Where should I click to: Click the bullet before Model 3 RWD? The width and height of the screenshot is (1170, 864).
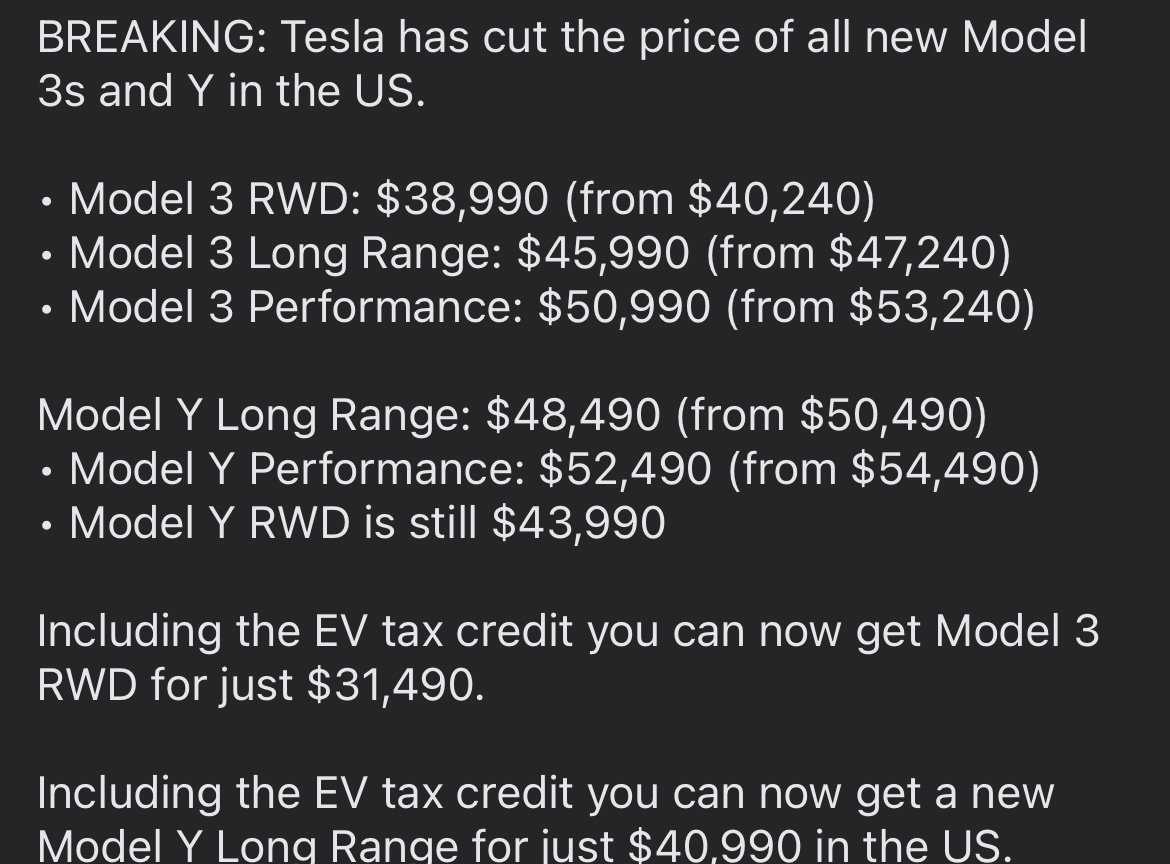click(x=47, y=201)
